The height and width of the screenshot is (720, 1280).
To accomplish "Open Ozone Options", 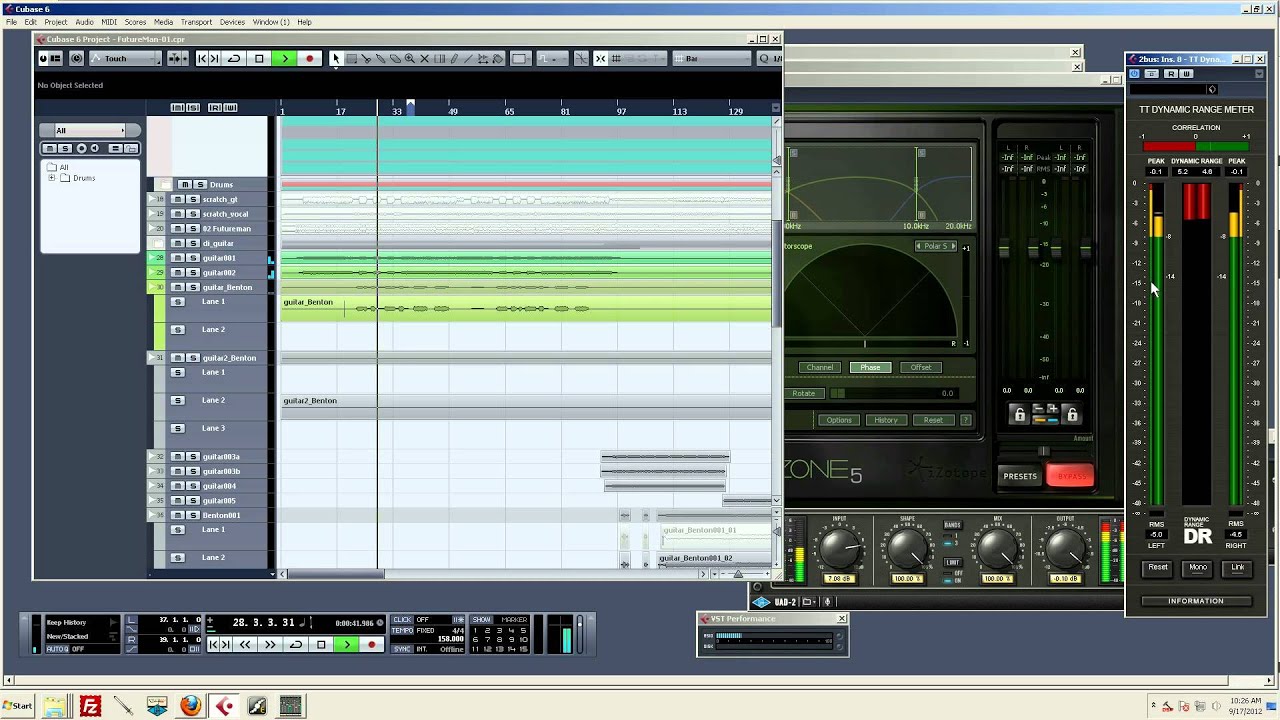I will (x=839, y=420).
